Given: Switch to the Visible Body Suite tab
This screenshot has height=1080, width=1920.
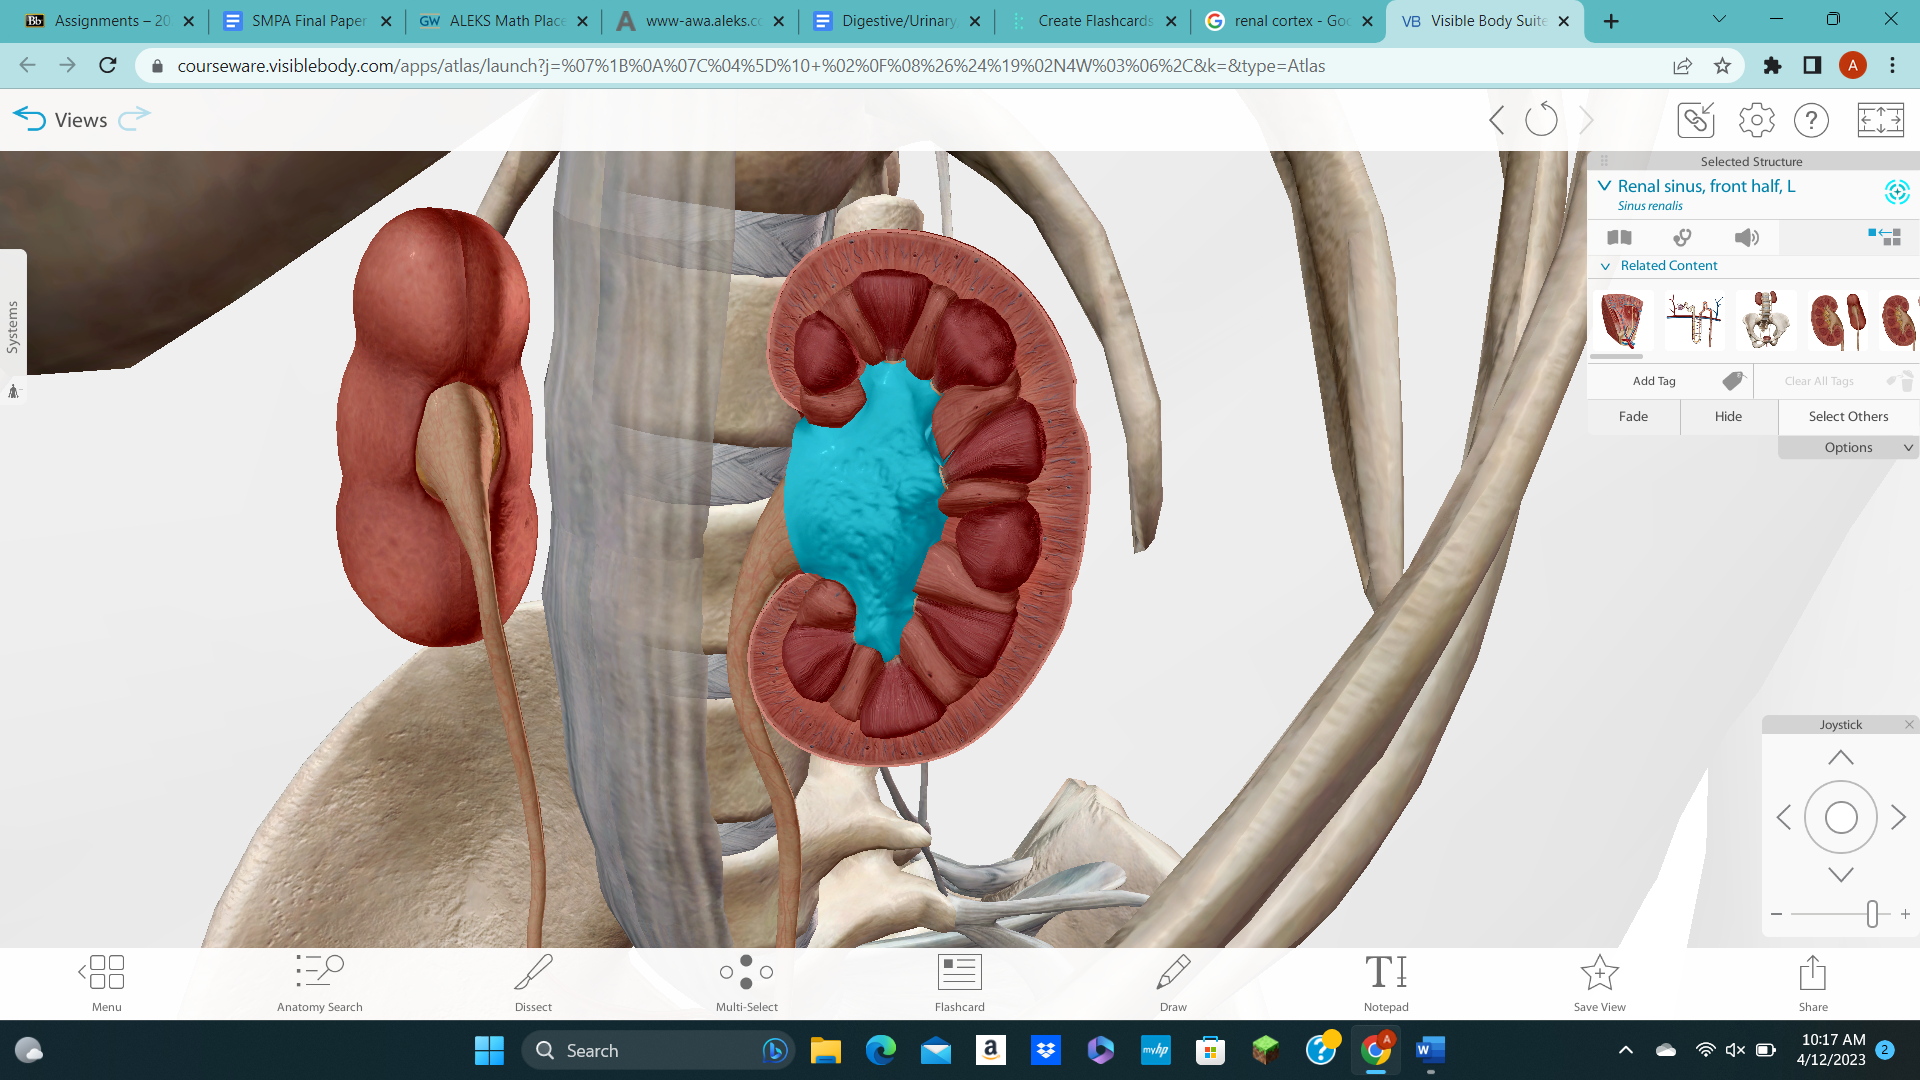Looking at the screenshot, I should pos(1478,19).
